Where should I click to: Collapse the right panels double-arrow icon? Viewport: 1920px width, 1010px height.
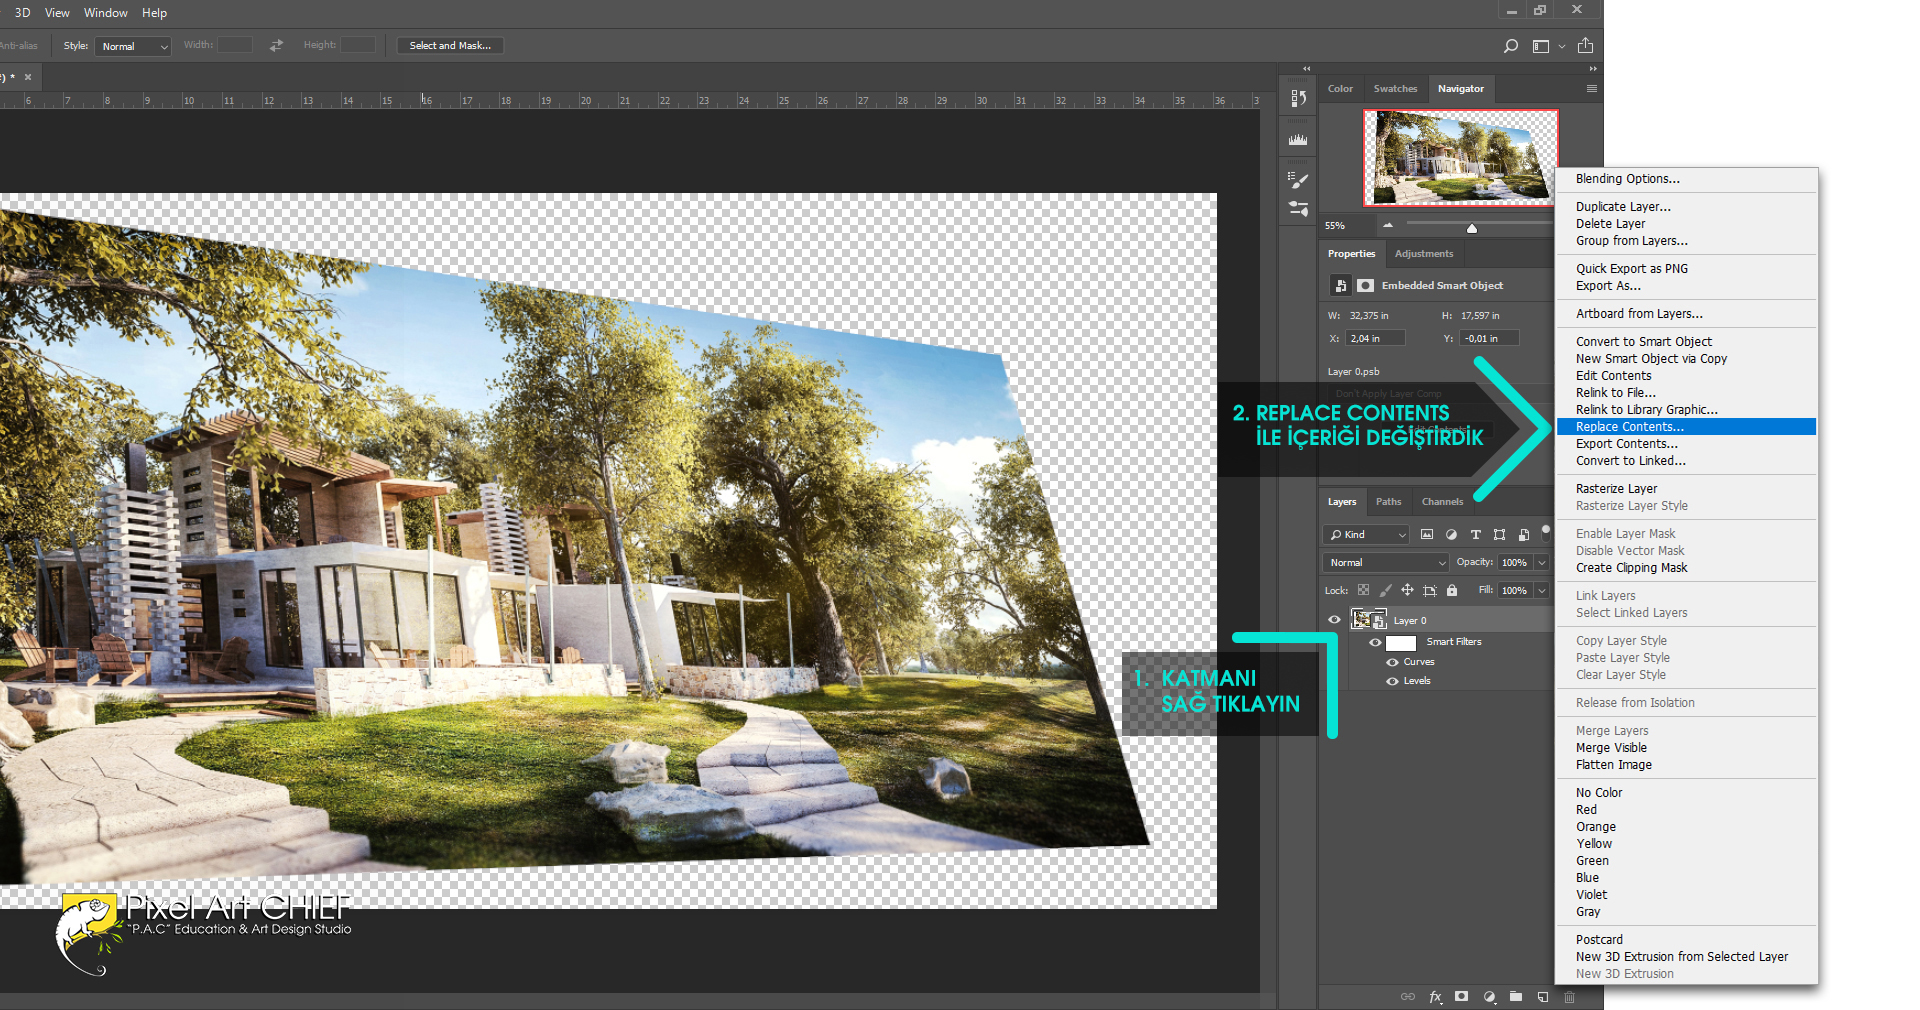(x=1592, y=69)
